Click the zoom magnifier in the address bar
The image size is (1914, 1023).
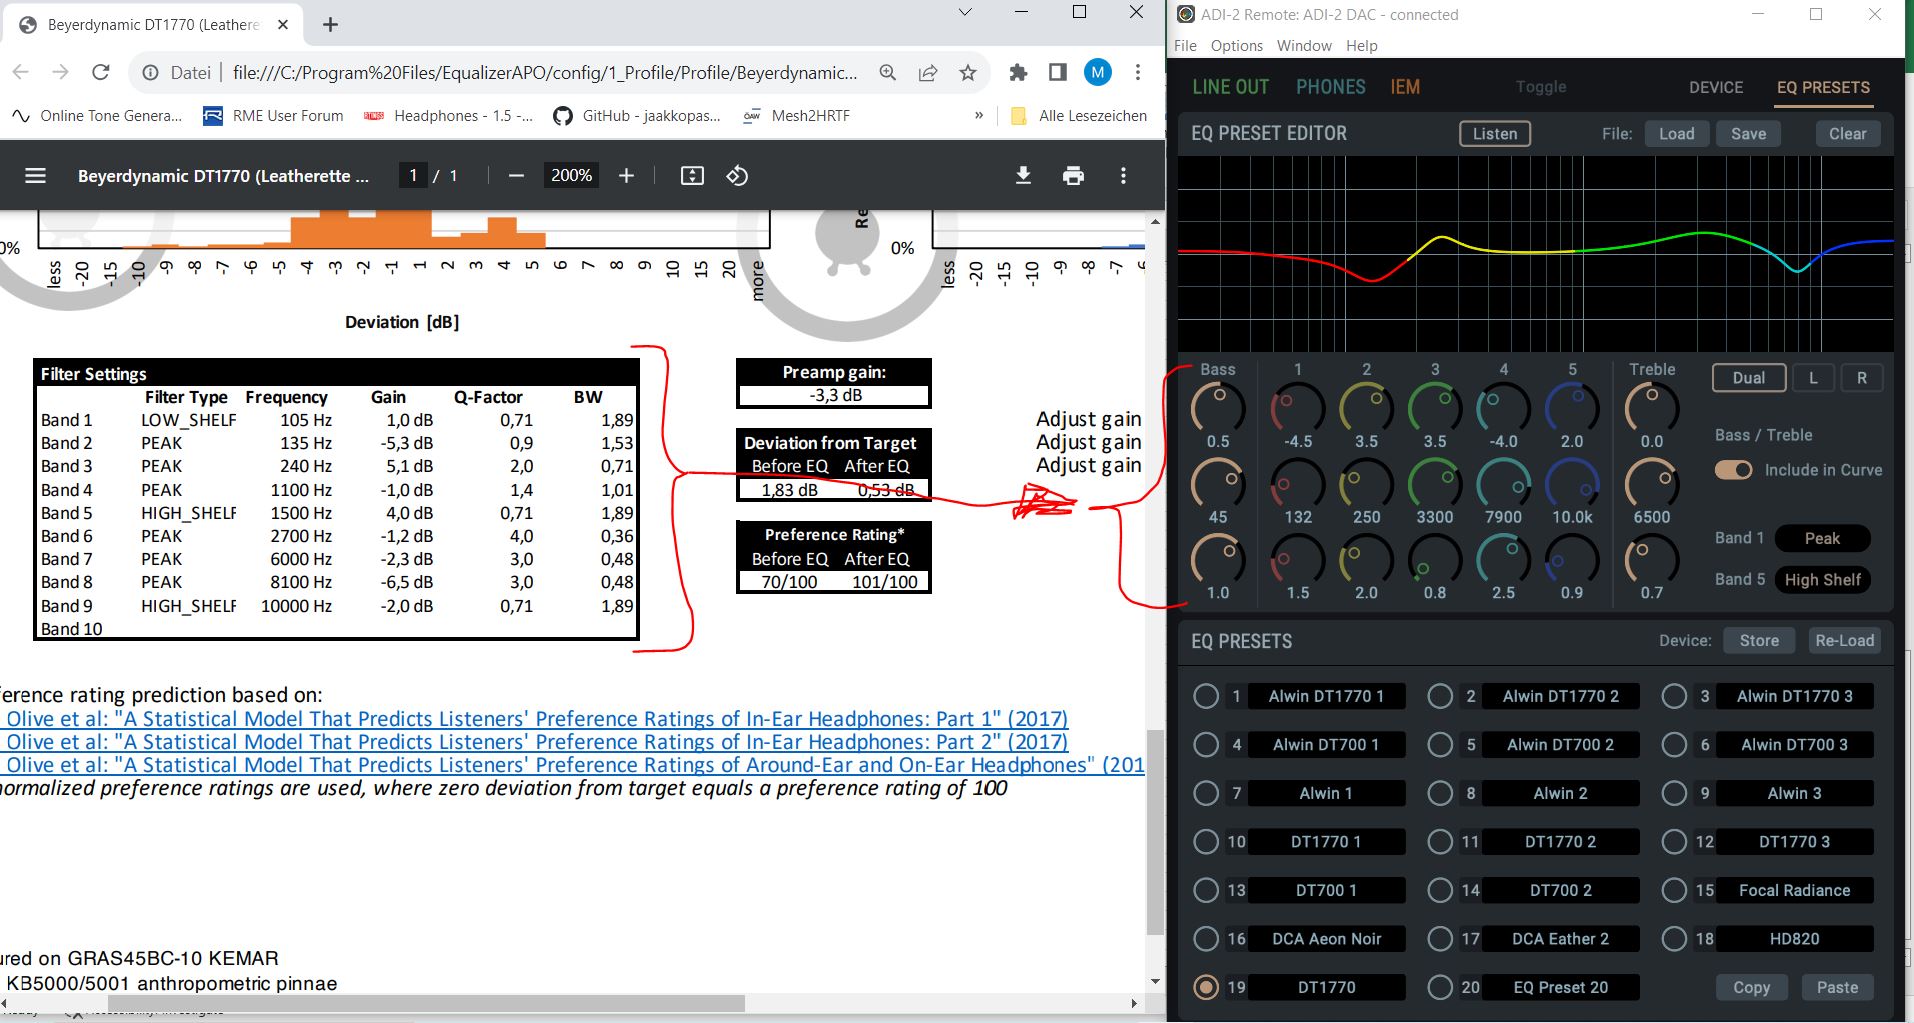click(x=888, y=72)
